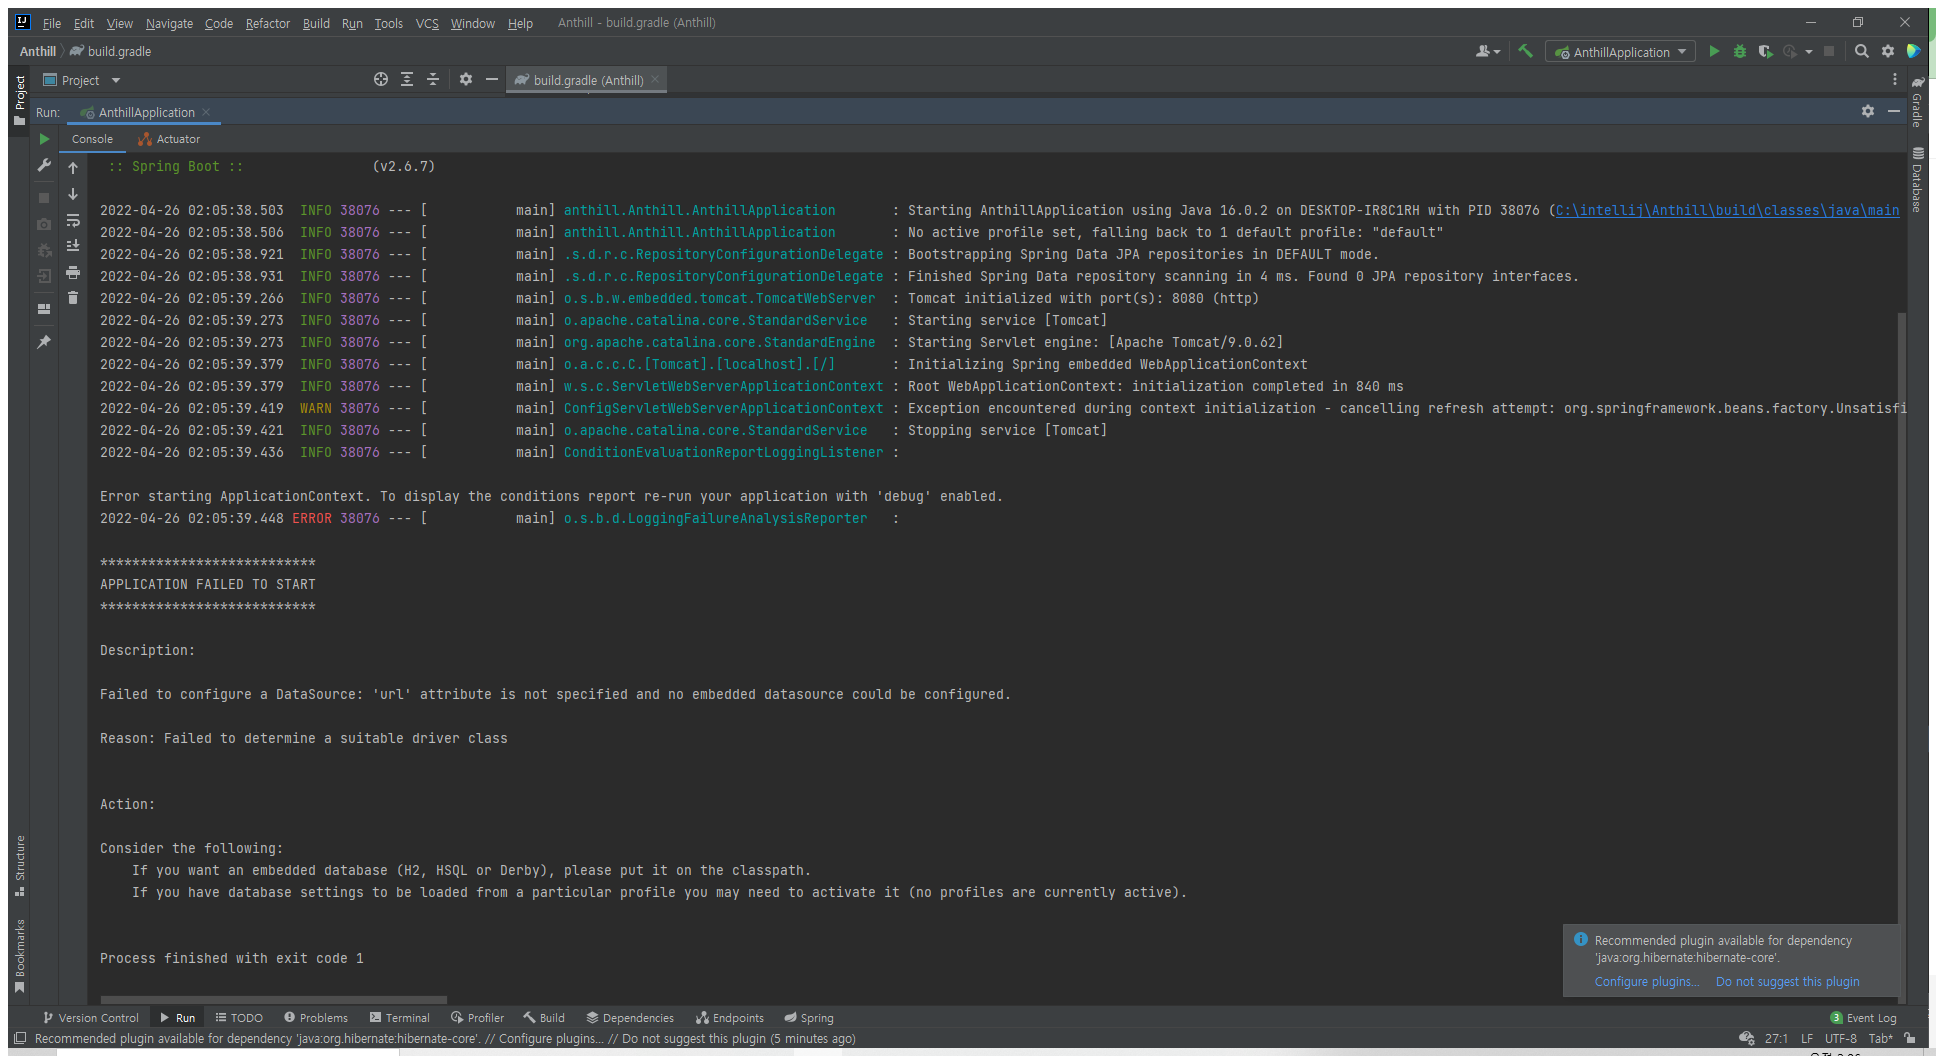
Task: Open Gradle tool window on right edge
Action: (x=1917, y=102)
